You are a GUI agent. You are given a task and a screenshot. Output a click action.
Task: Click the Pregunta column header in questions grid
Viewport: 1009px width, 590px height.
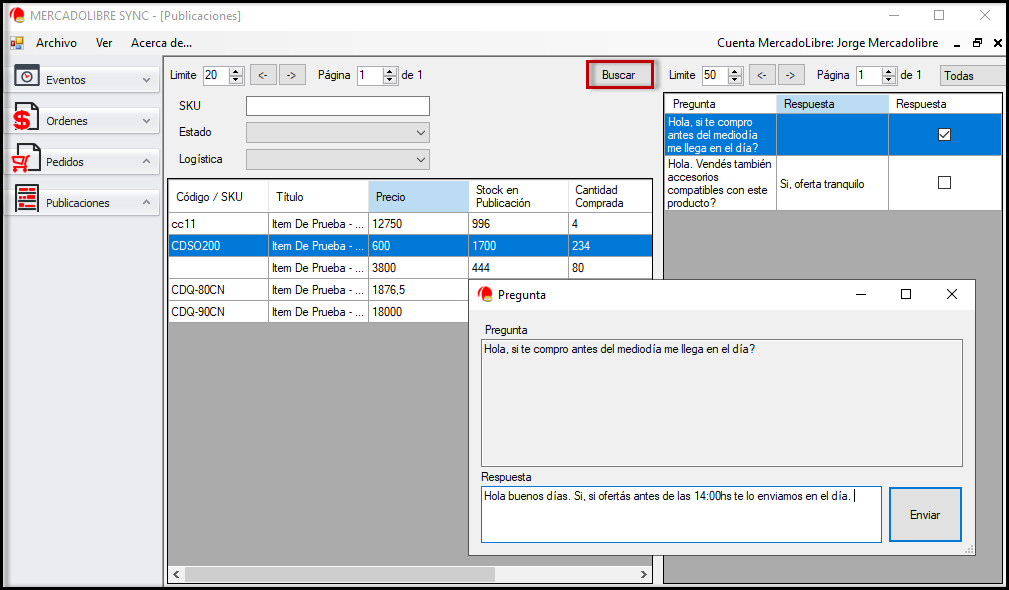coord(720,104)
